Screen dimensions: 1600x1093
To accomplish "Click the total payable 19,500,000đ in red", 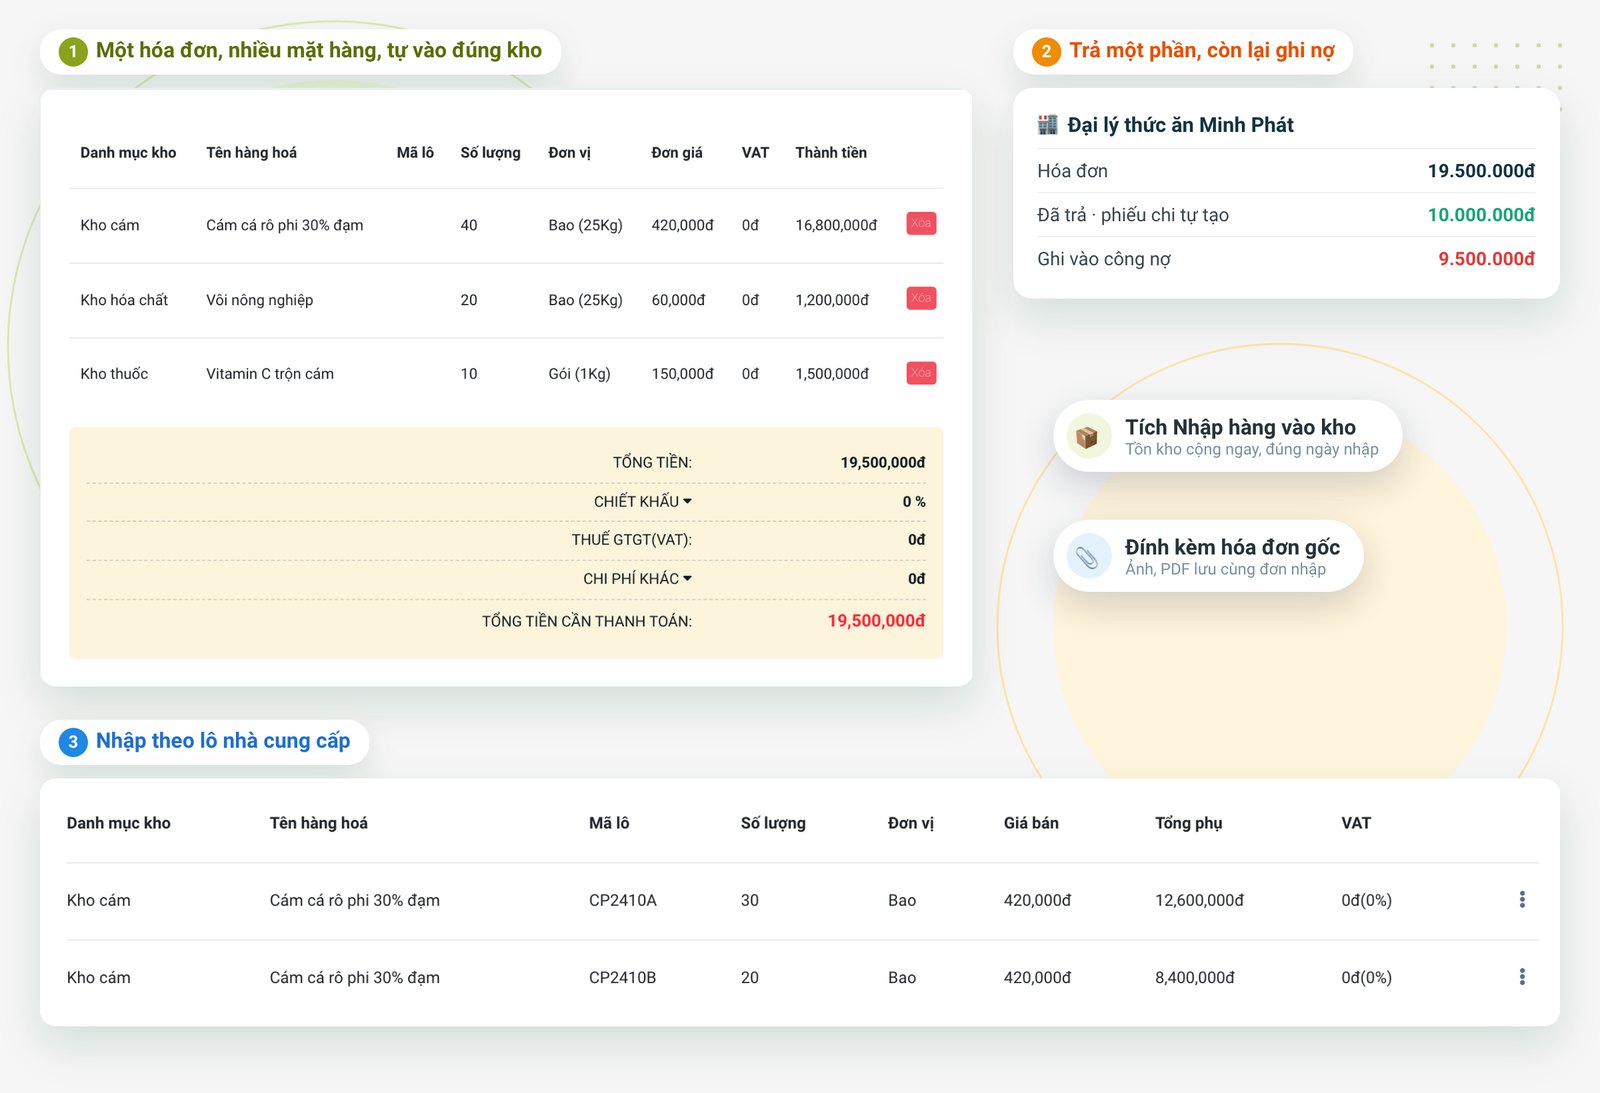I will pyautogui.click(x=876, y=621).
